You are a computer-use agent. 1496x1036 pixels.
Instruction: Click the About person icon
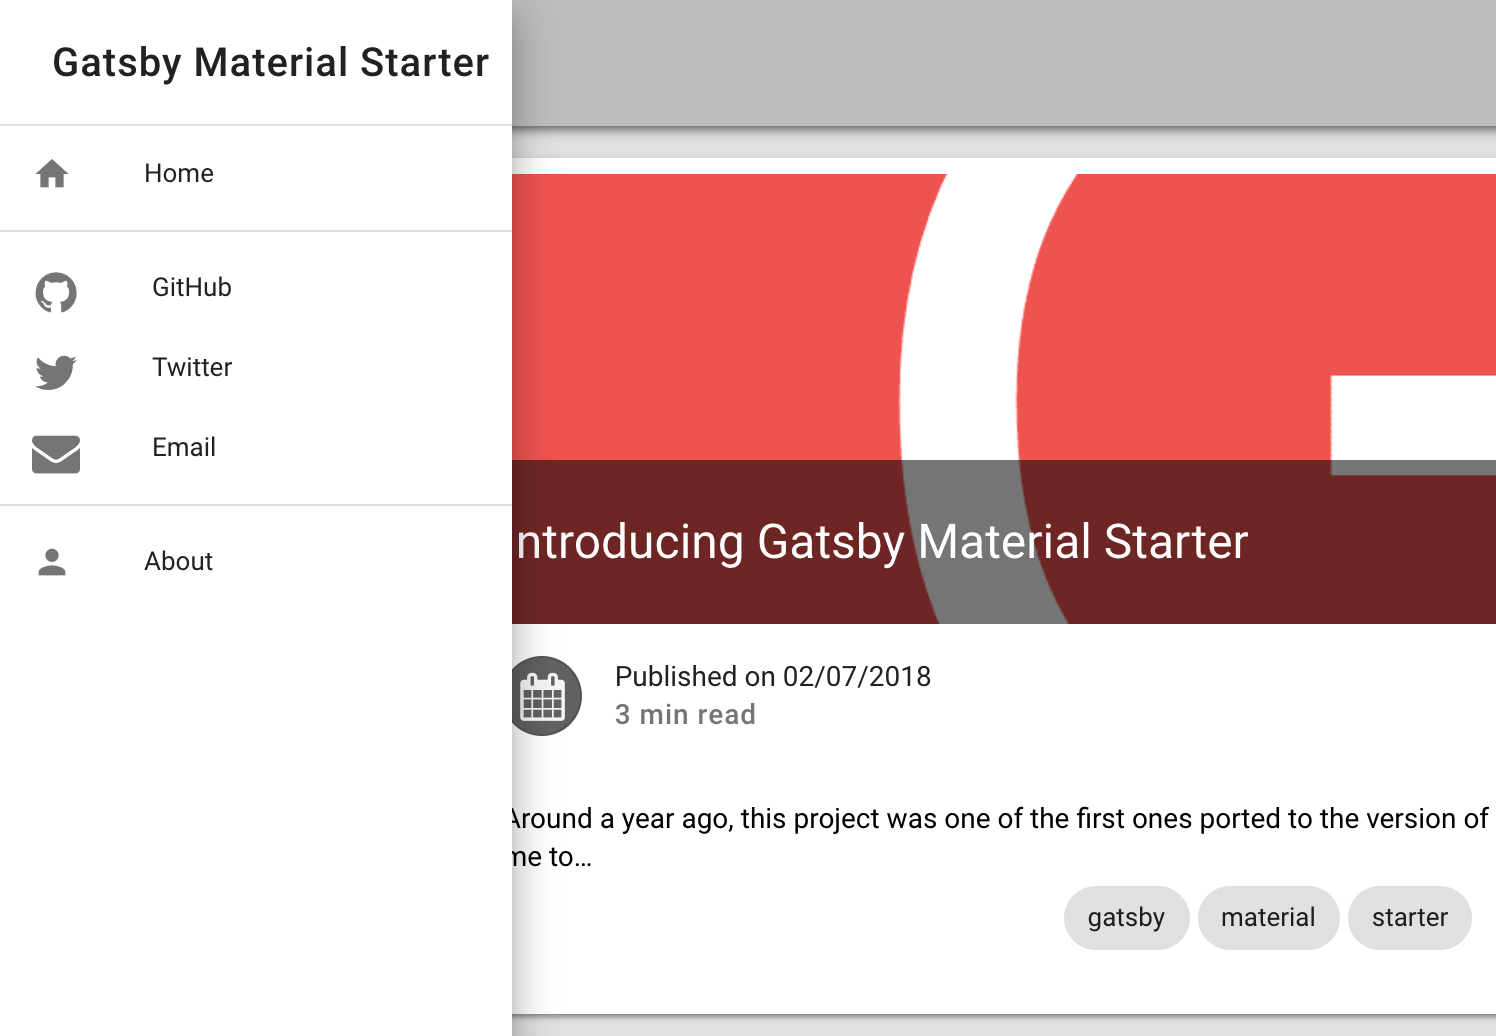tap(52, 562)
